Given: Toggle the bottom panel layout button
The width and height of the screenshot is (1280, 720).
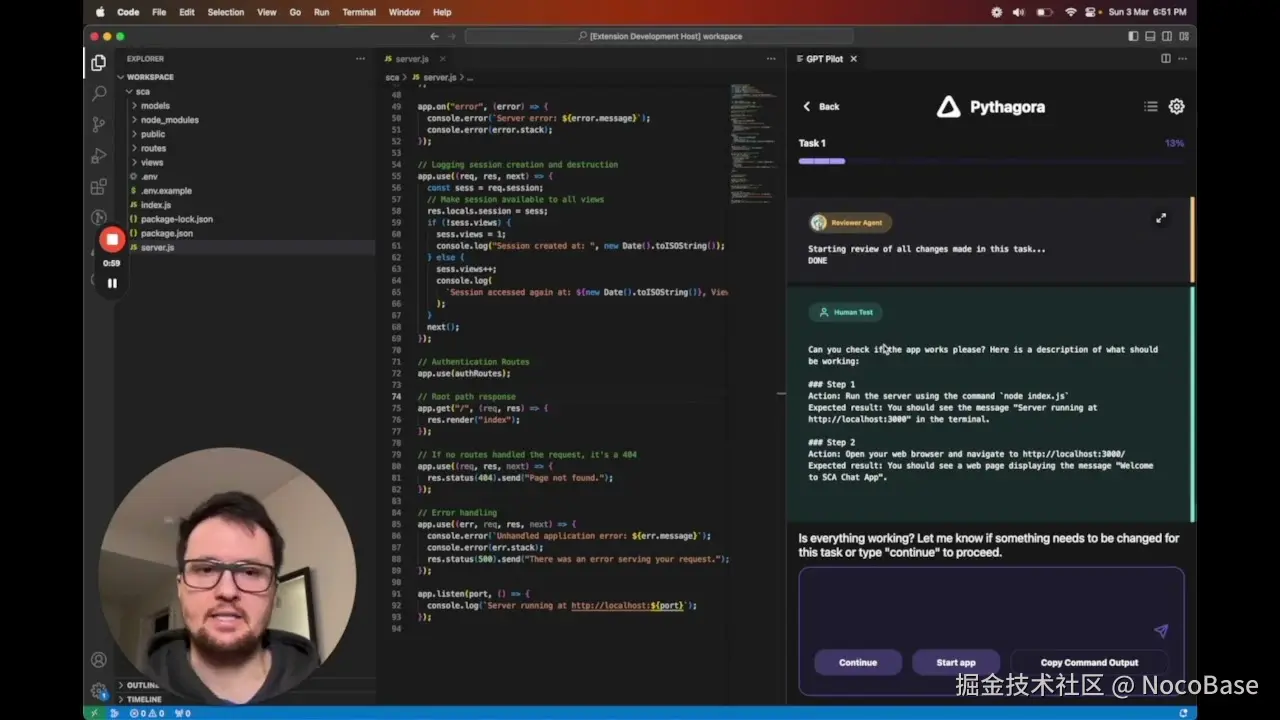Looking at the screenshot, I should (1151, 36).
